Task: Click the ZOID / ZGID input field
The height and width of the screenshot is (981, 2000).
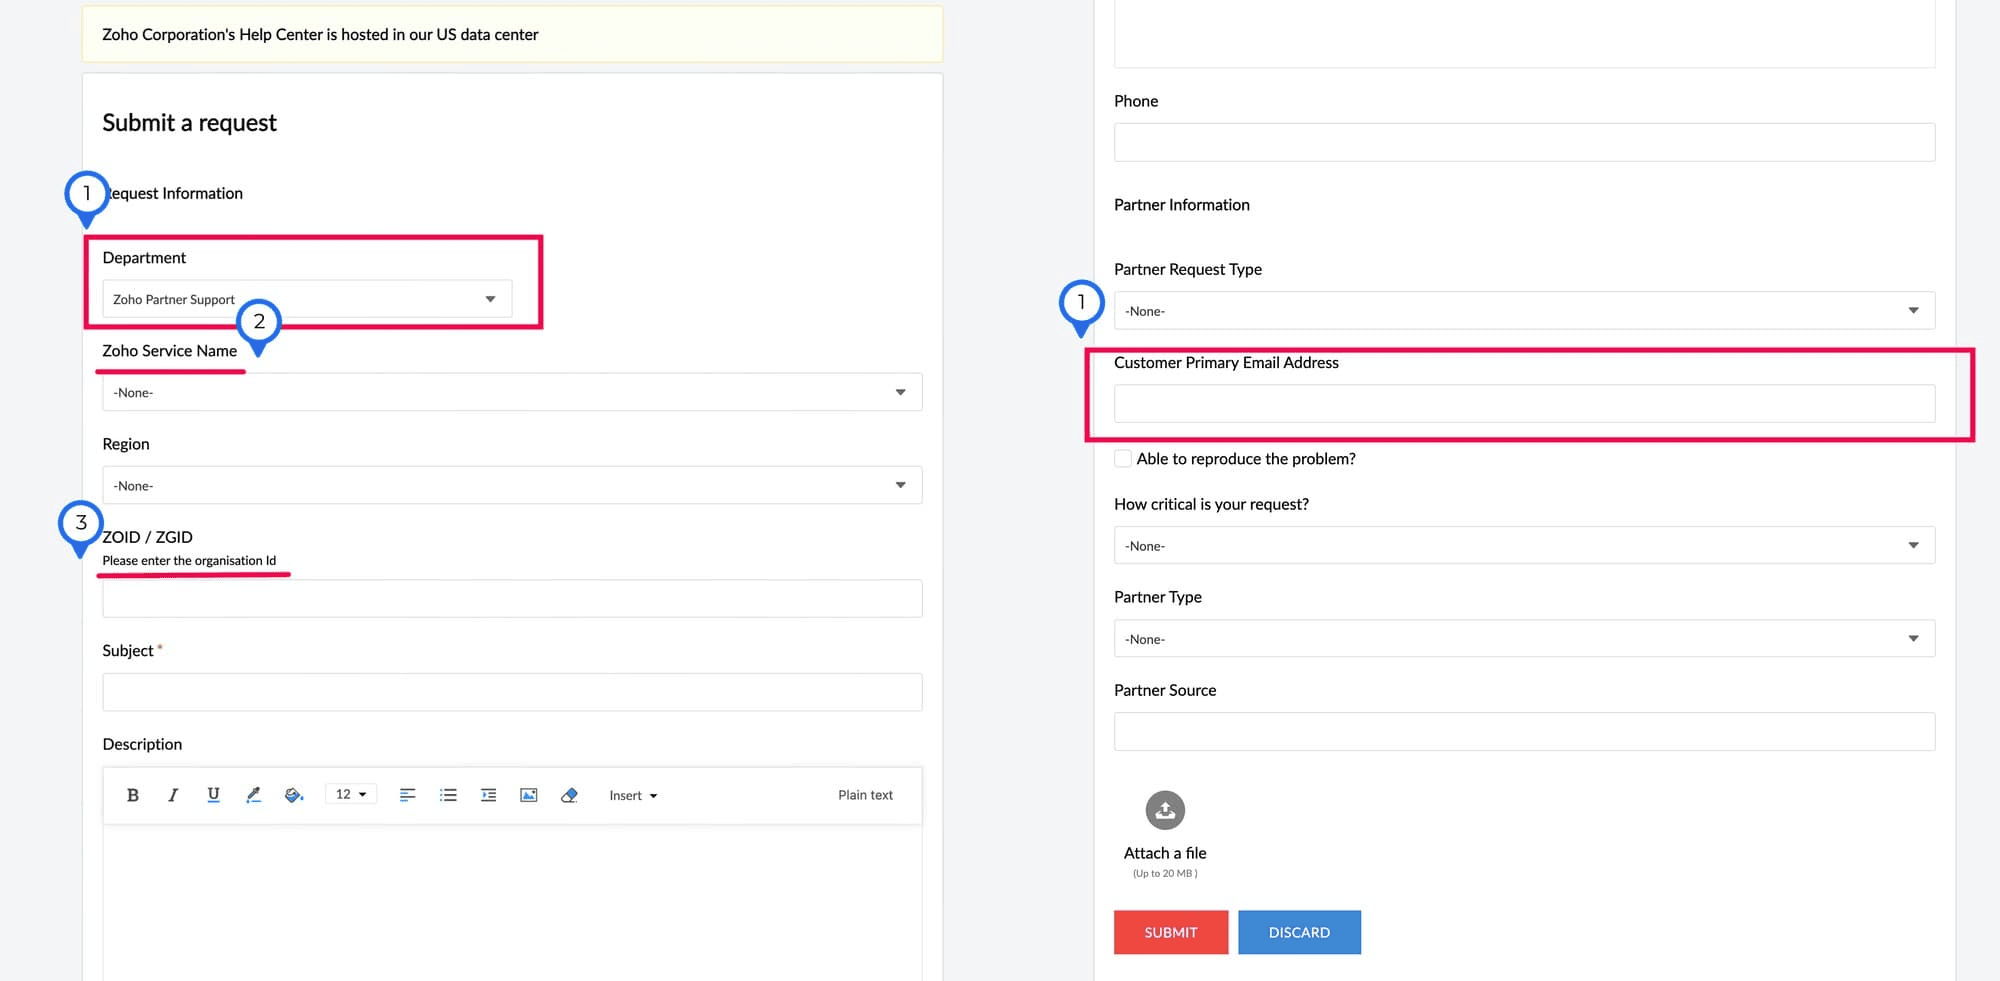Action: pos(512,598)
